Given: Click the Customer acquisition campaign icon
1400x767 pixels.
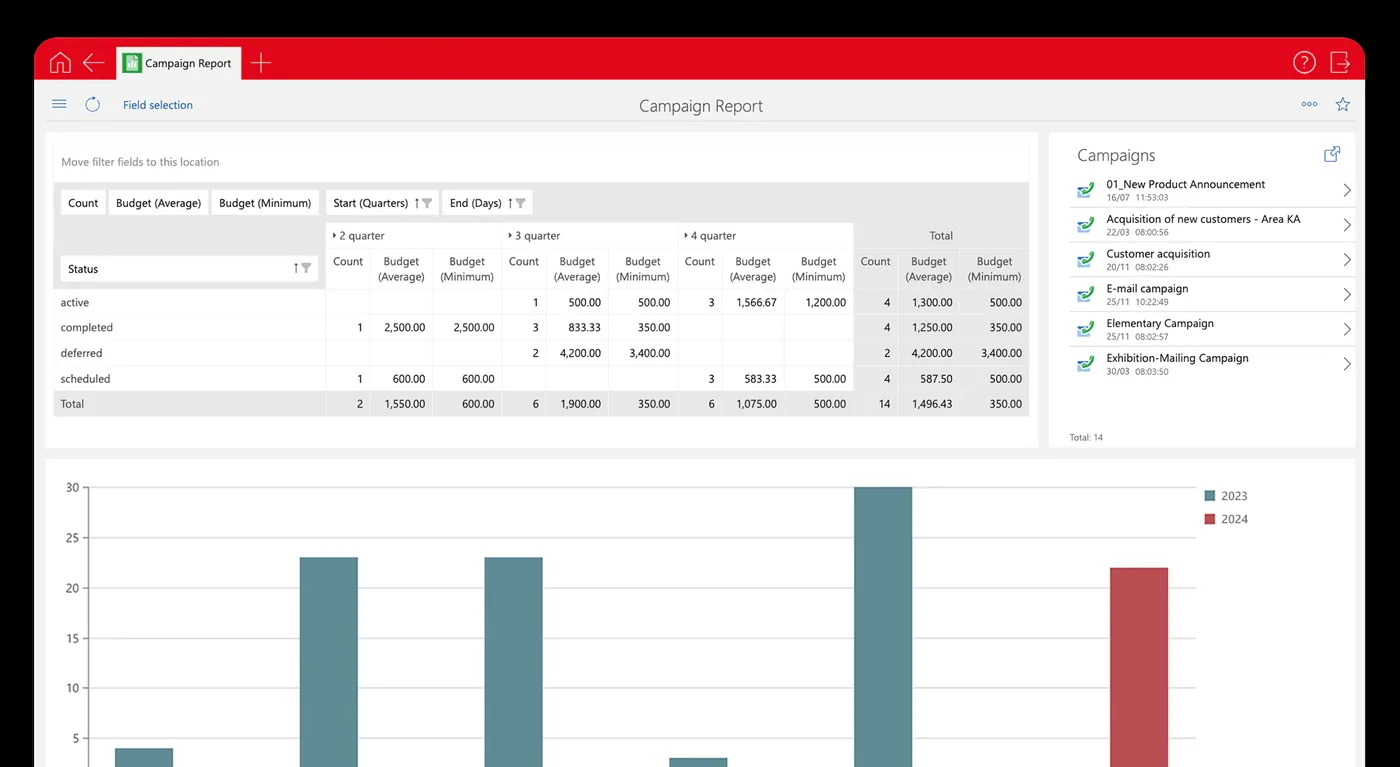Looking at the screenshot, I should point(1085,260).
